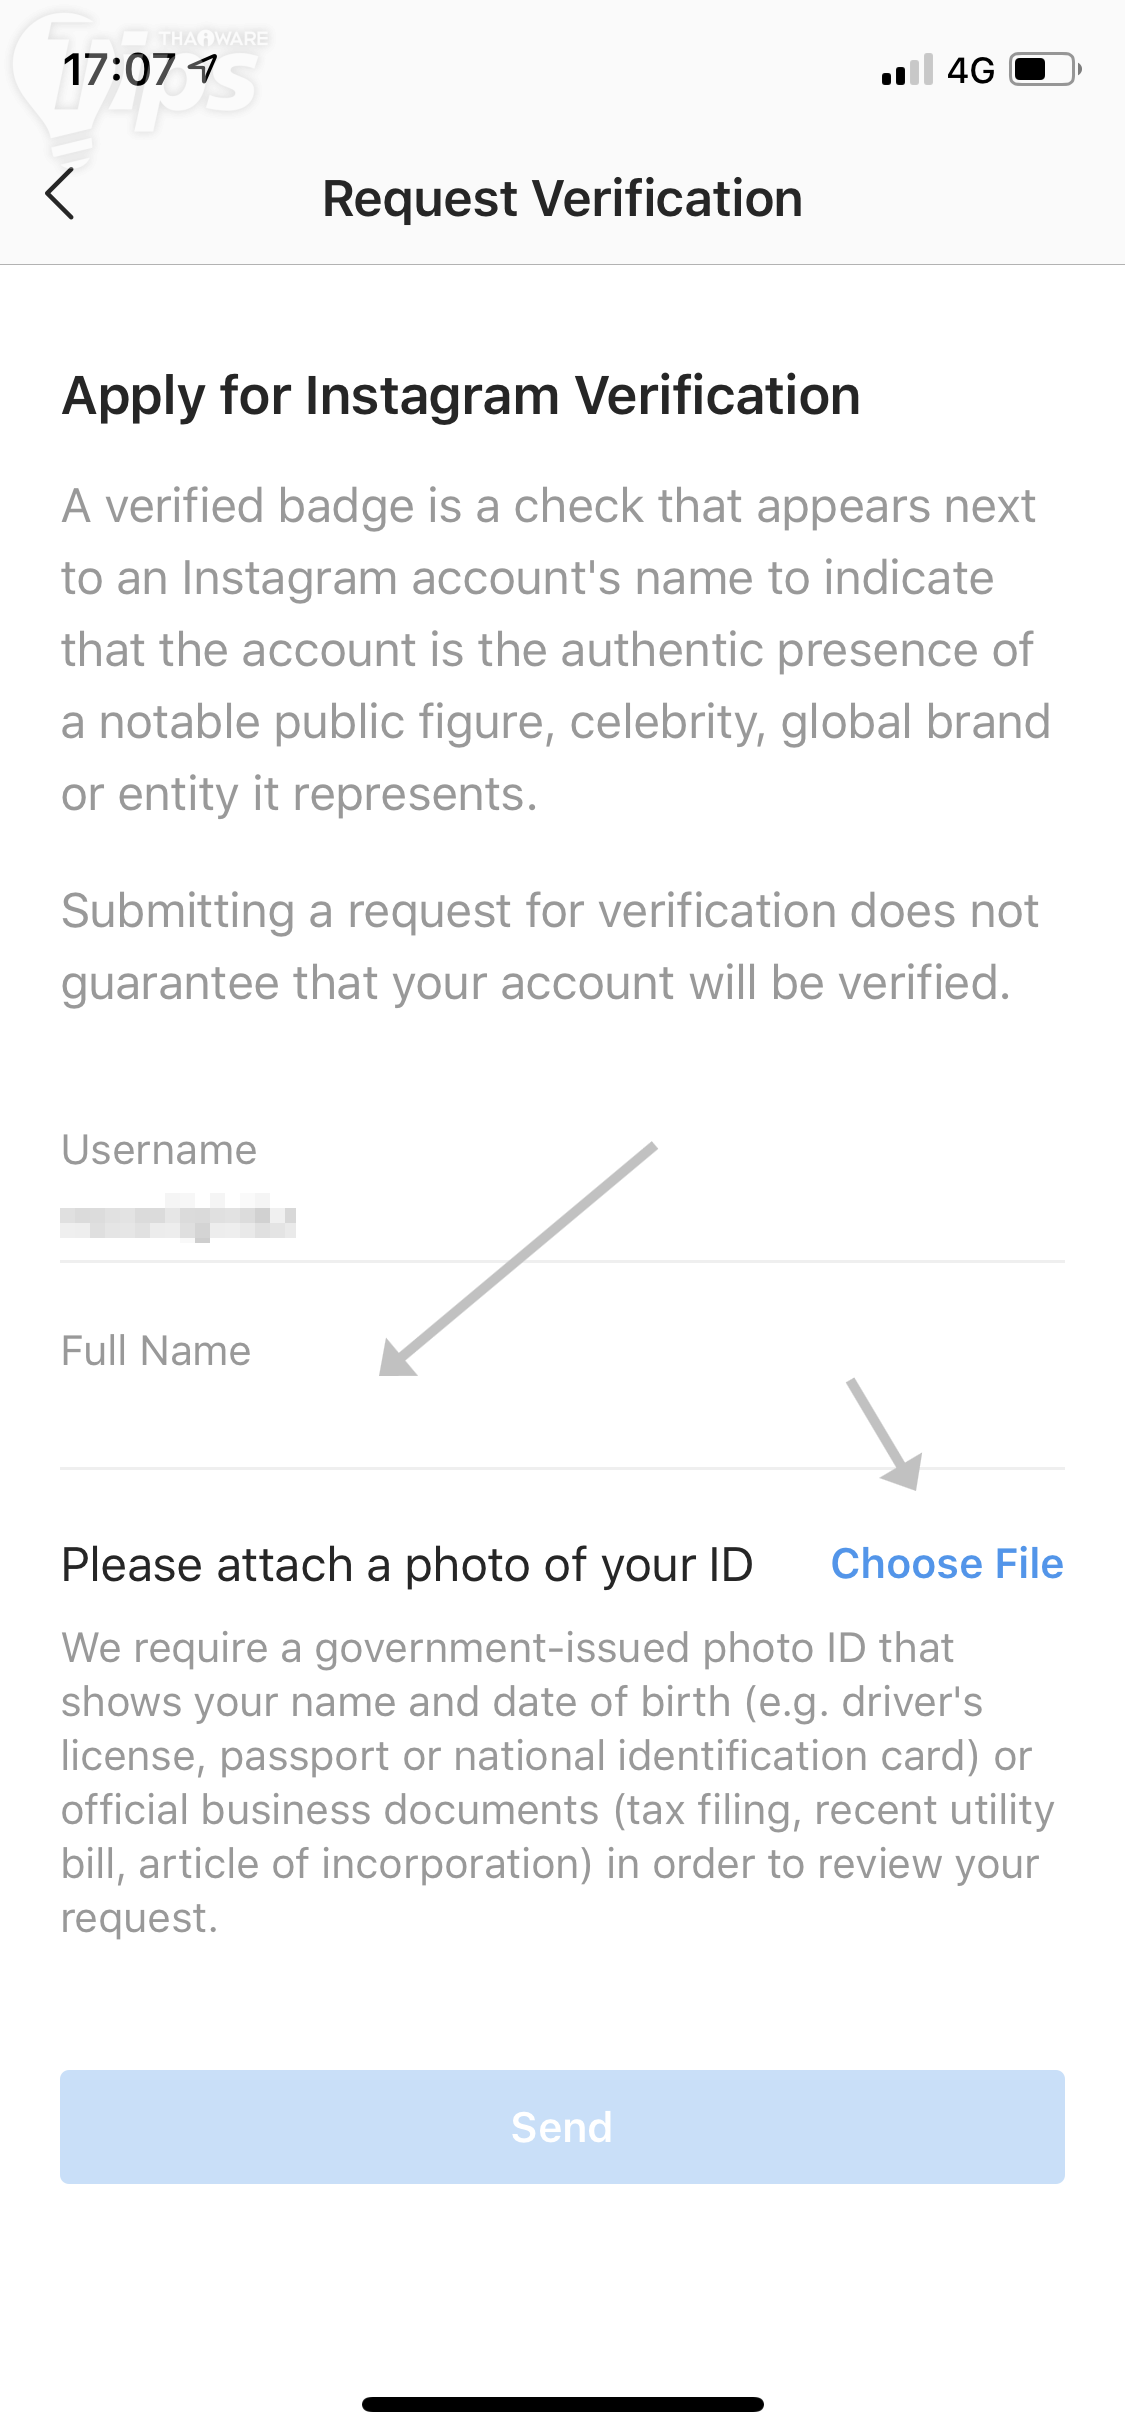Tap the 17:07 clock in status bar

[119, 70]
